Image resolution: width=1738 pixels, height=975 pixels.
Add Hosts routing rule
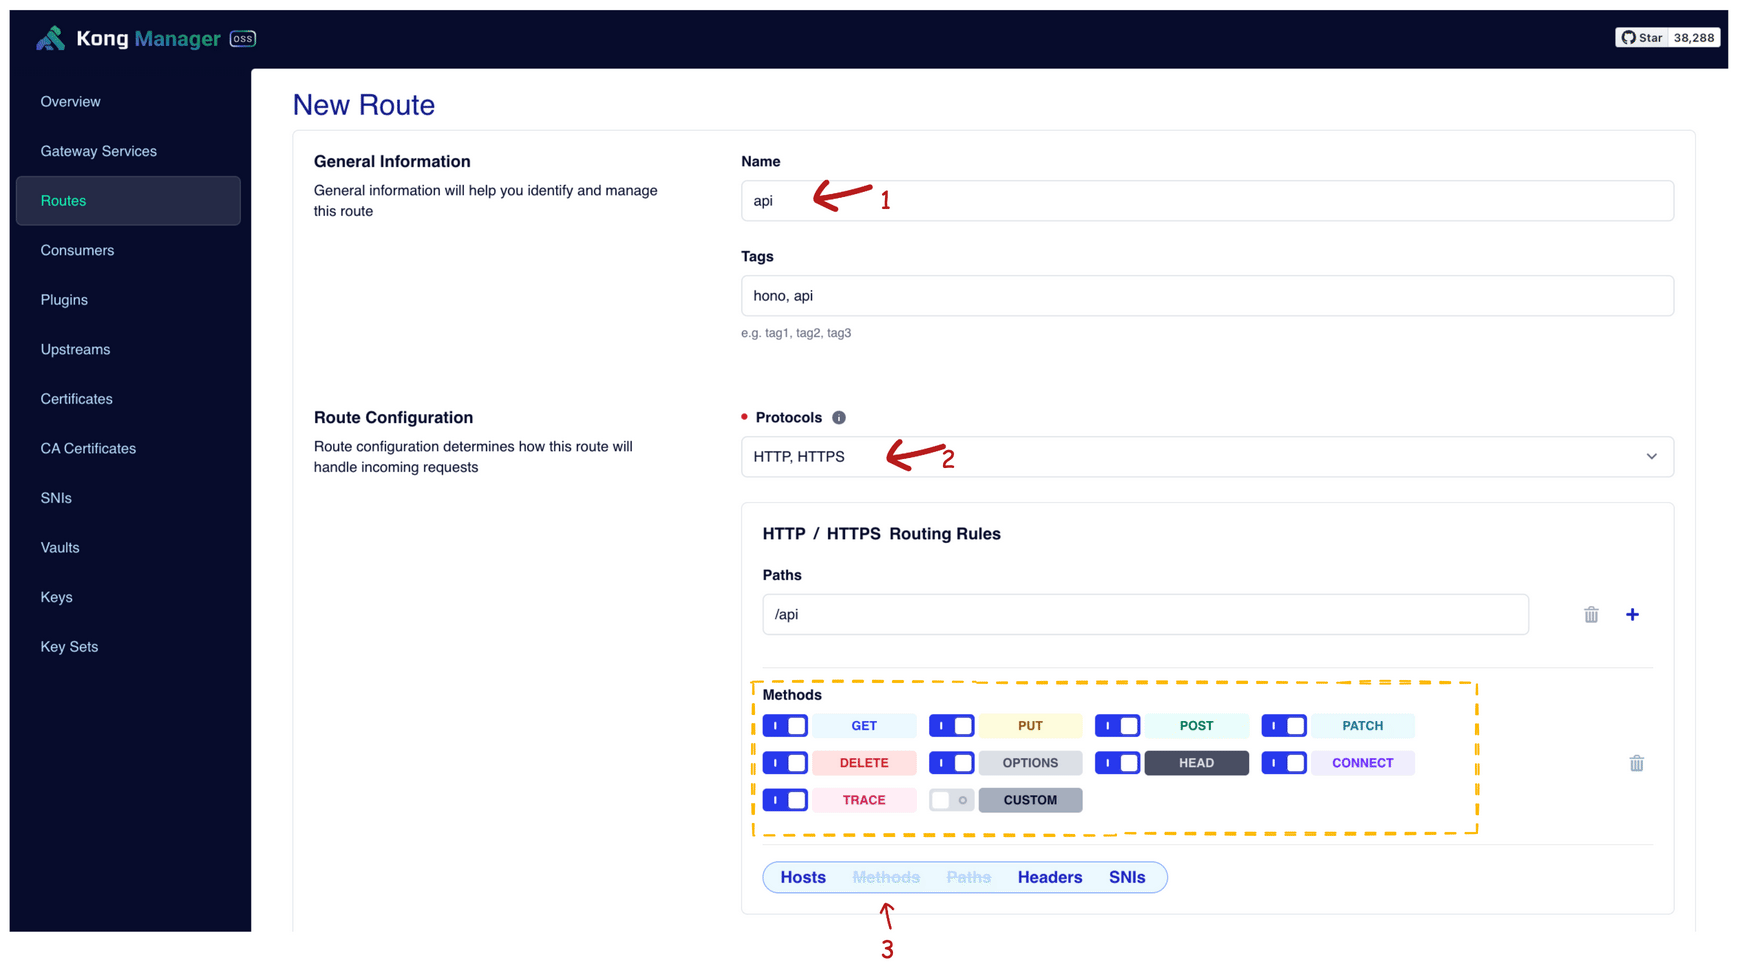tap(802, 877)
